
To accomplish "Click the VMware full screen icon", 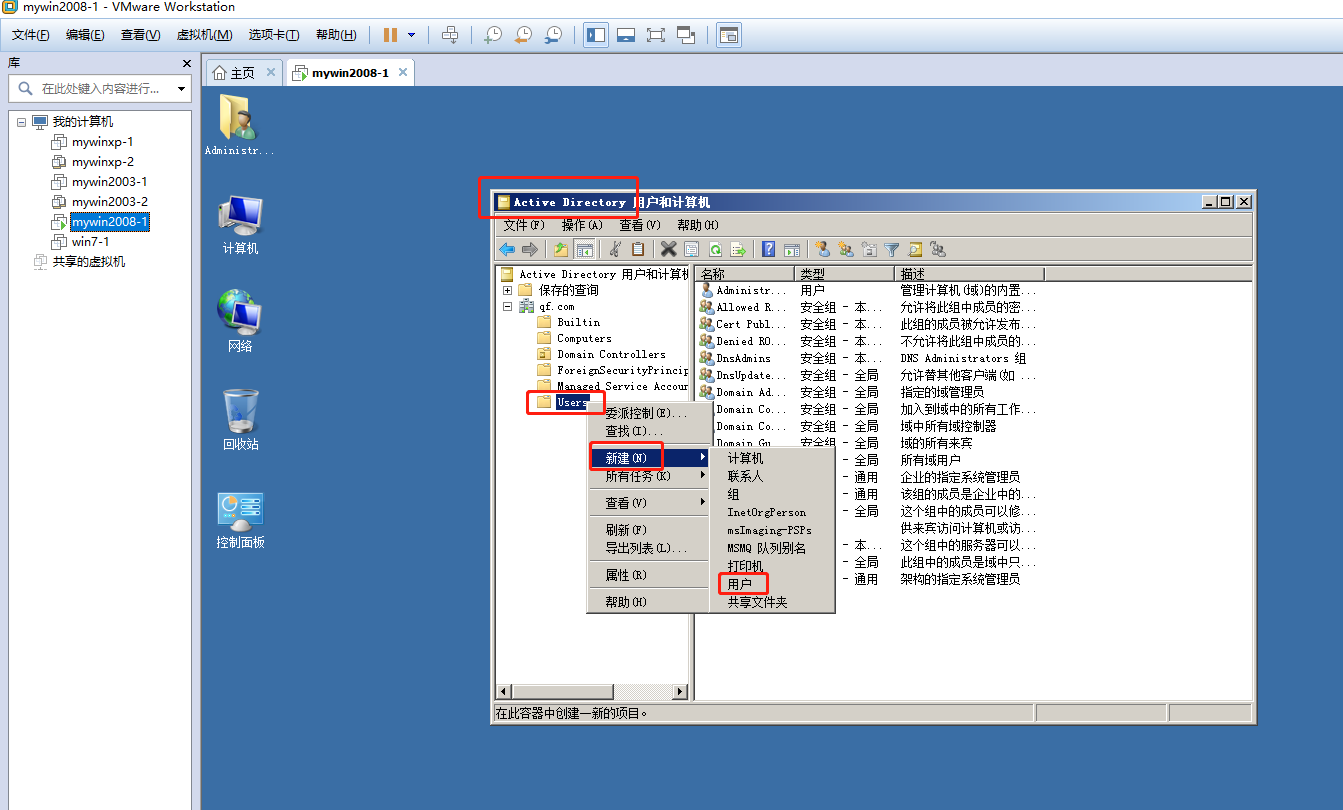I will tap(656, 34).
